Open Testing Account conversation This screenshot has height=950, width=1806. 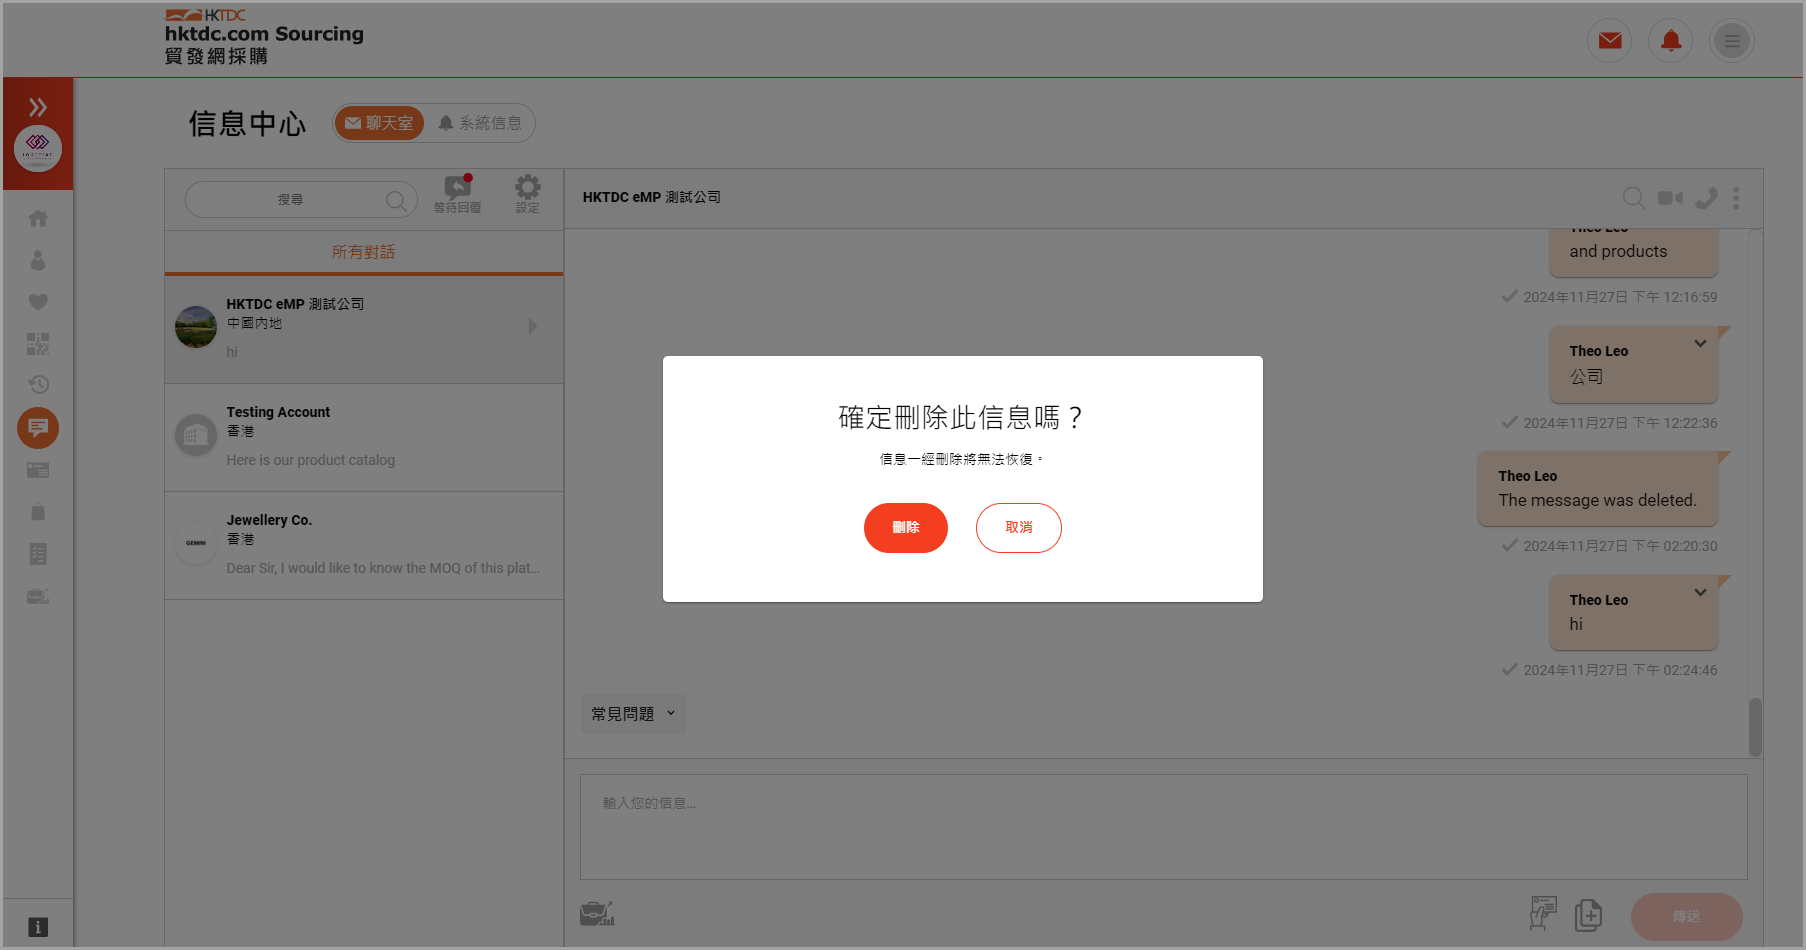click(x=364, y=437)
